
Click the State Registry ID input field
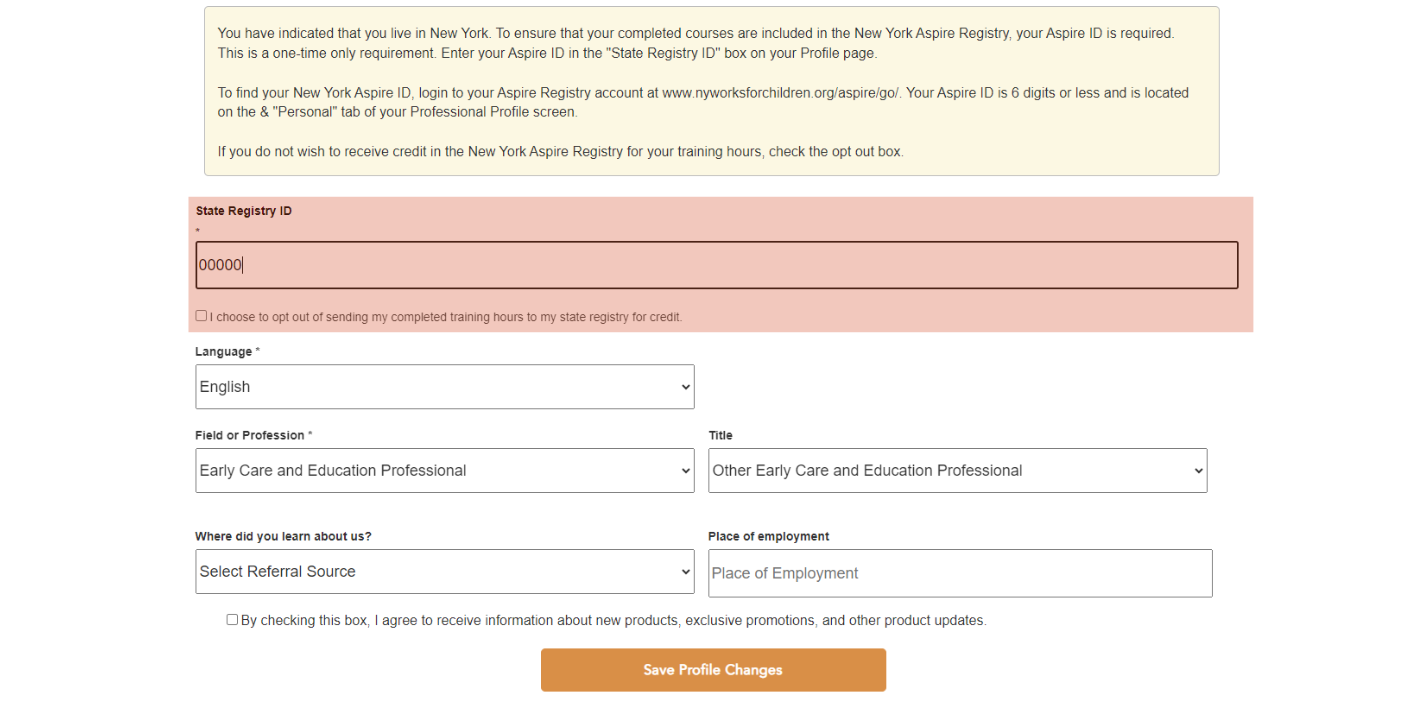716,265
